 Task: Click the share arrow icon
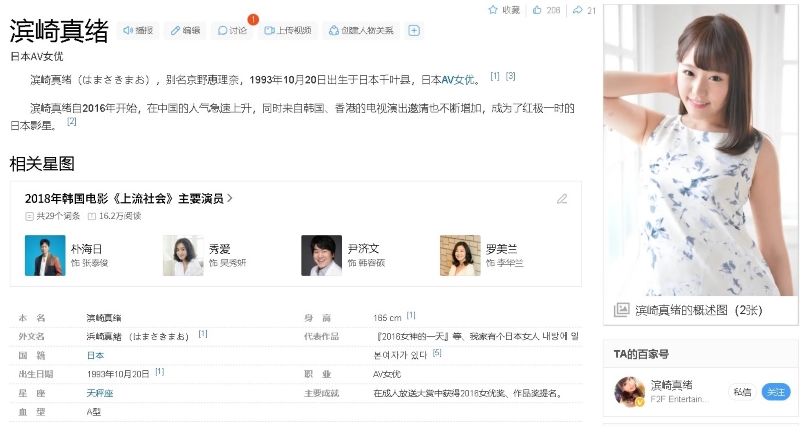[577, 10]
